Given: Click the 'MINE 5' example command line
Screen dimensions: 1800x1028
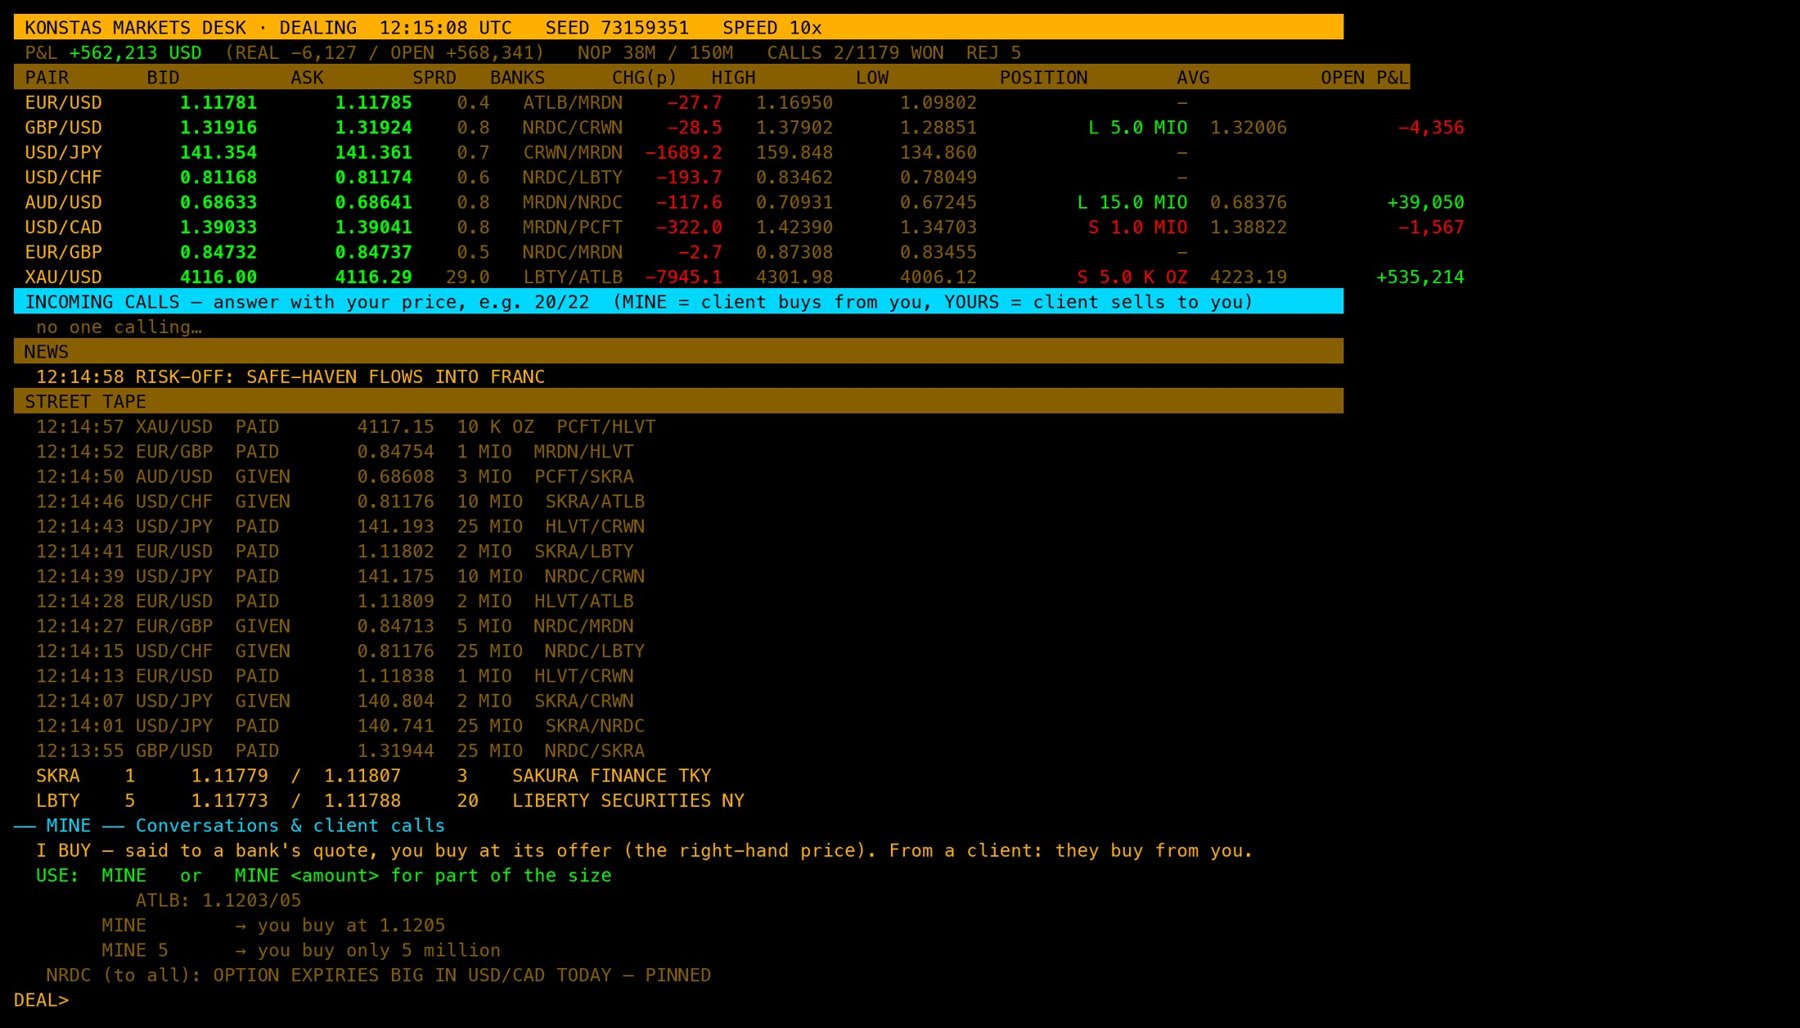Looking at the screenshot, I should click(x=301, y=950).
